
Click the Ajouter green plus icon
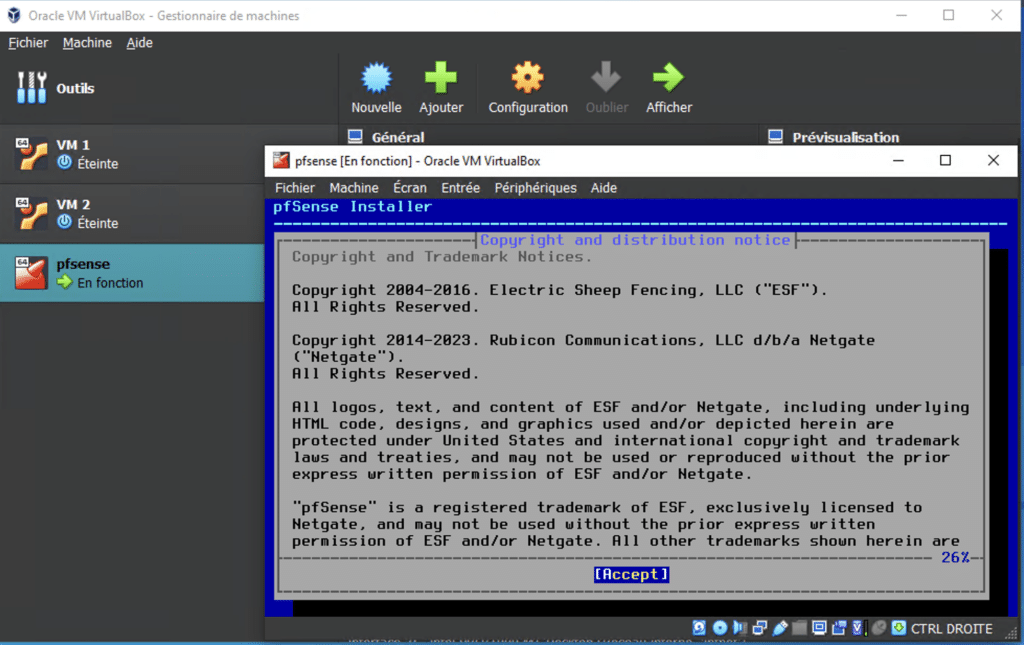pyautogui.click(x=441, y=78)
